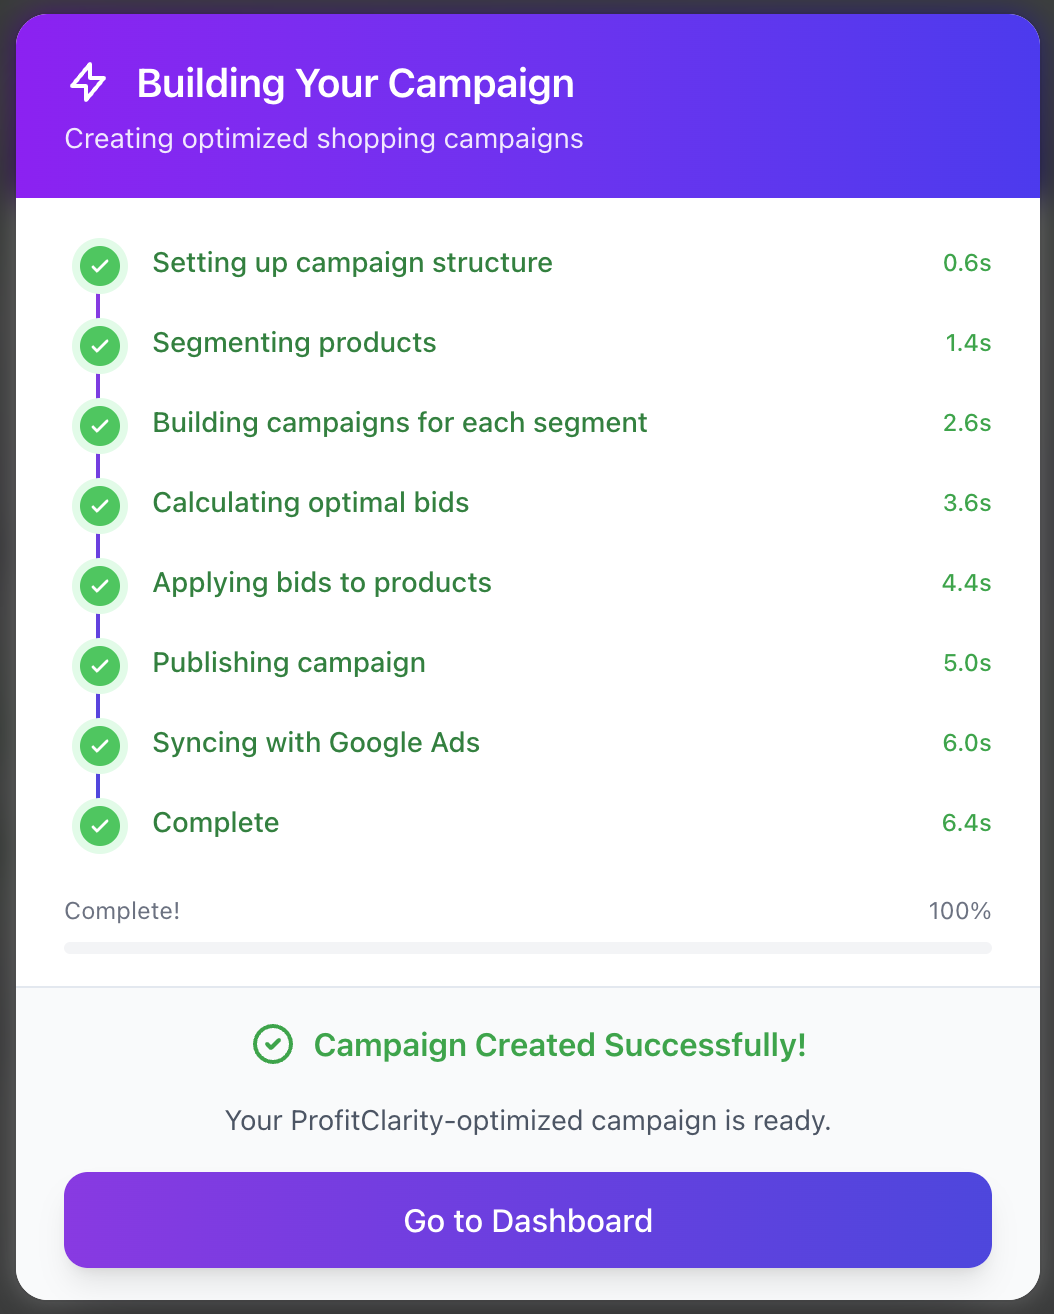
Task: Click the Campaign Created Successfully heading
Action: (x=560, y=1045)
